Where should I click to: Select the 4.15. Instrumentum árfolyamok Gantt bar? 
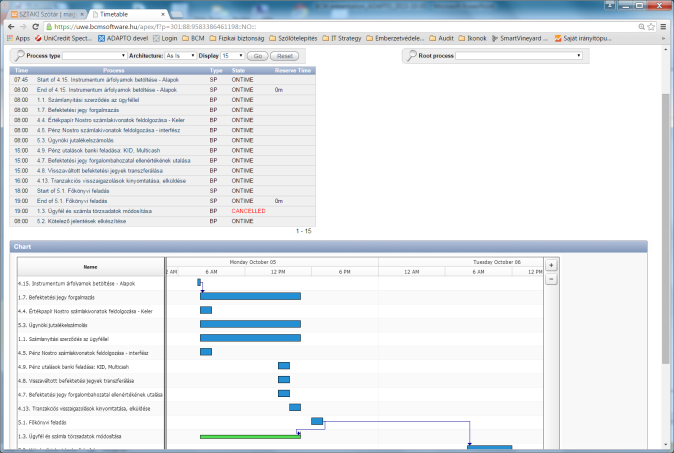click(x=199, y=282)
